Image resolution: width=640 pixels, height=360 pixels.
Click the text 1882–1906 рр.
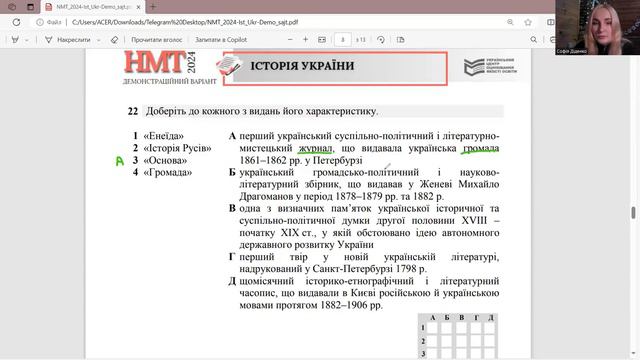click(352, 305)
